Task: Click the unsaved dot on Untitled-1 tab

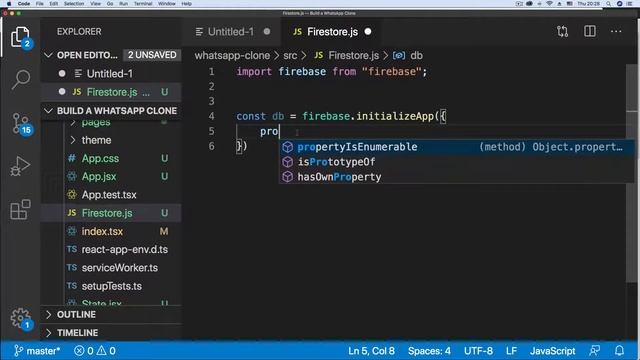Action: pyautogui.click(x=267, y=31)
